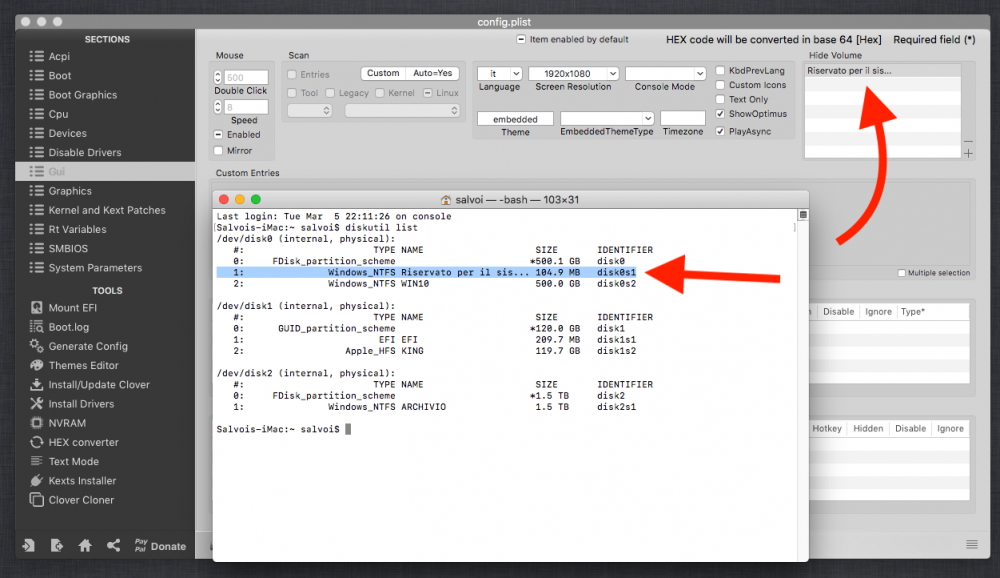Click the Hidden column header
The image size is (1000, 578).
point(868,428)
